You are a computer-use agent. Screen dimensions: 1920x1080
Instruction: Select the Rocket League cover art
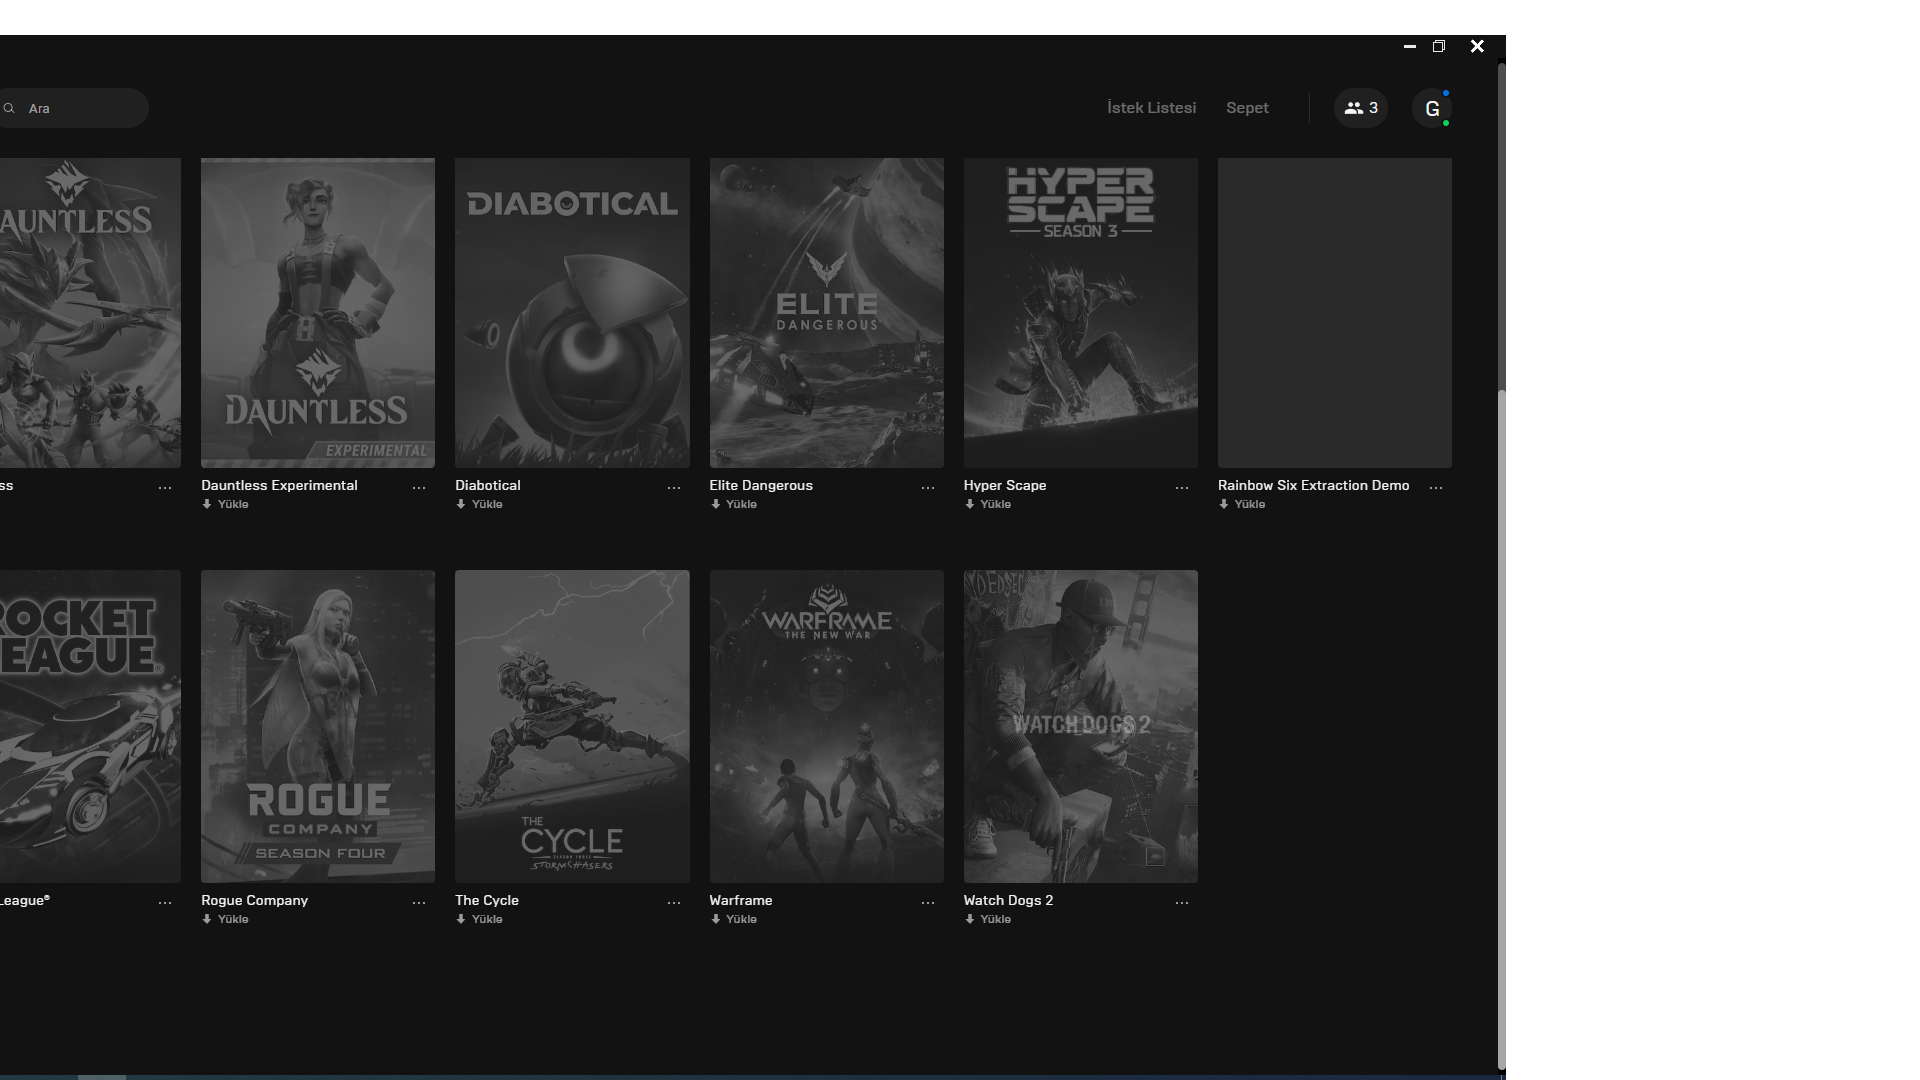(x=90, y=726)
